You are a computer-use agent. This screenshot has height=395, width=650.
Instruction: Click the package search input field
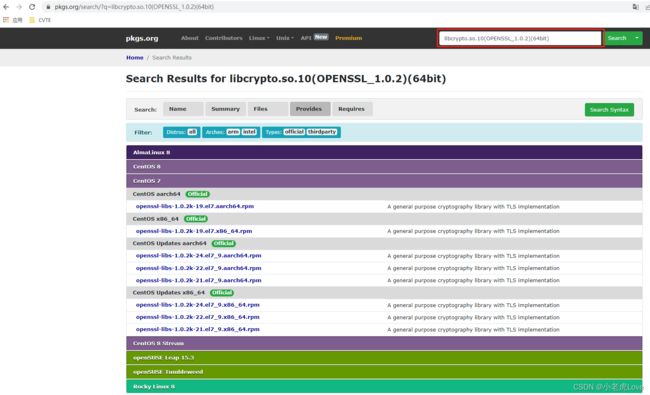click(x=520, y=38)
